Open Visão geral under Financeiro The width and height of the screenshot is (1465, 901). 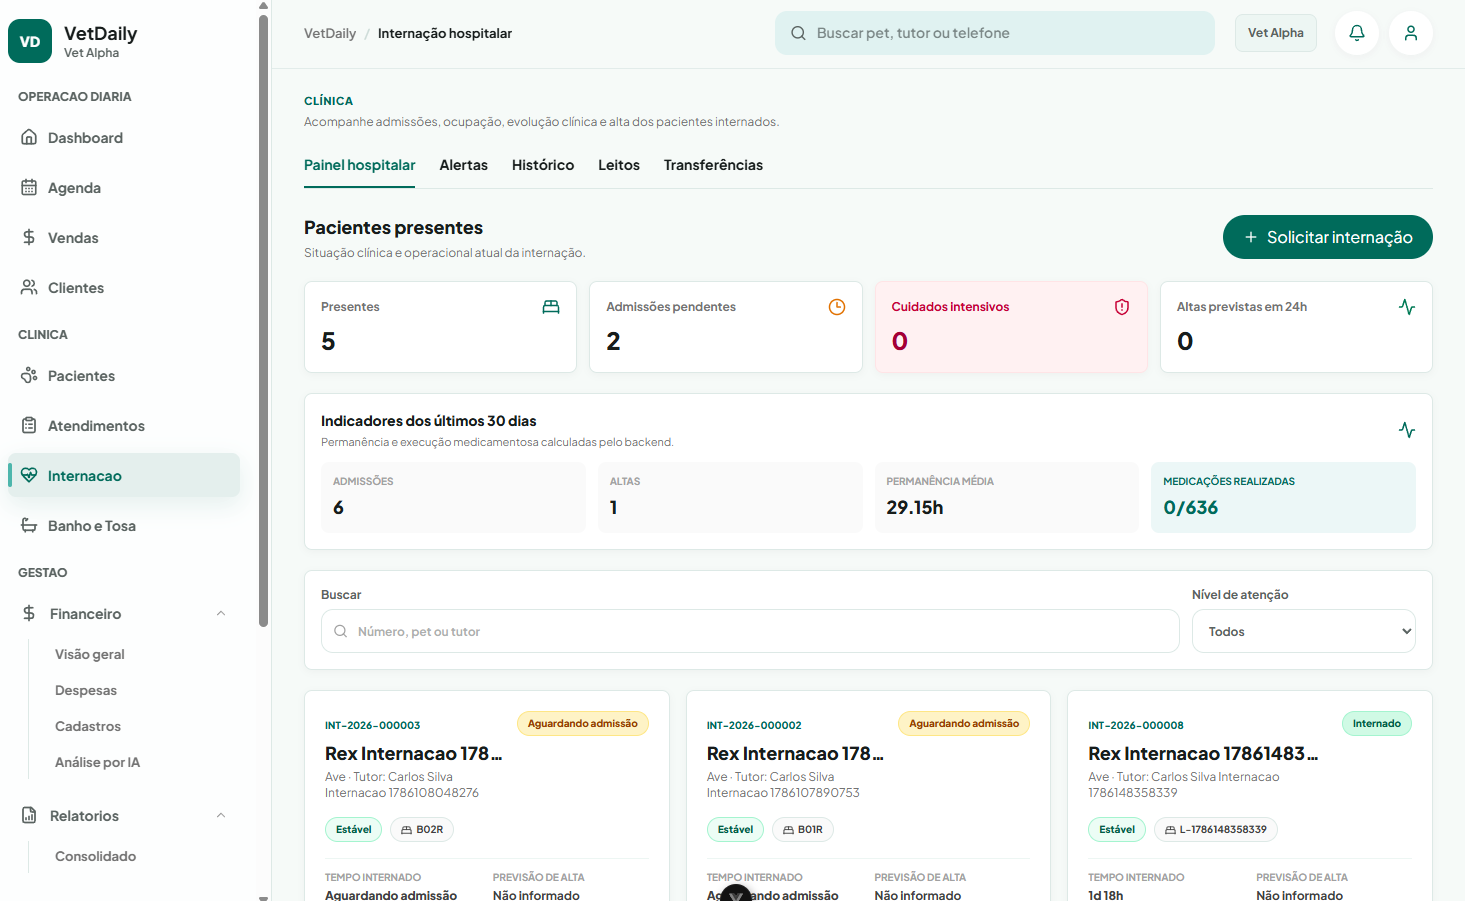tap(90, 654)
